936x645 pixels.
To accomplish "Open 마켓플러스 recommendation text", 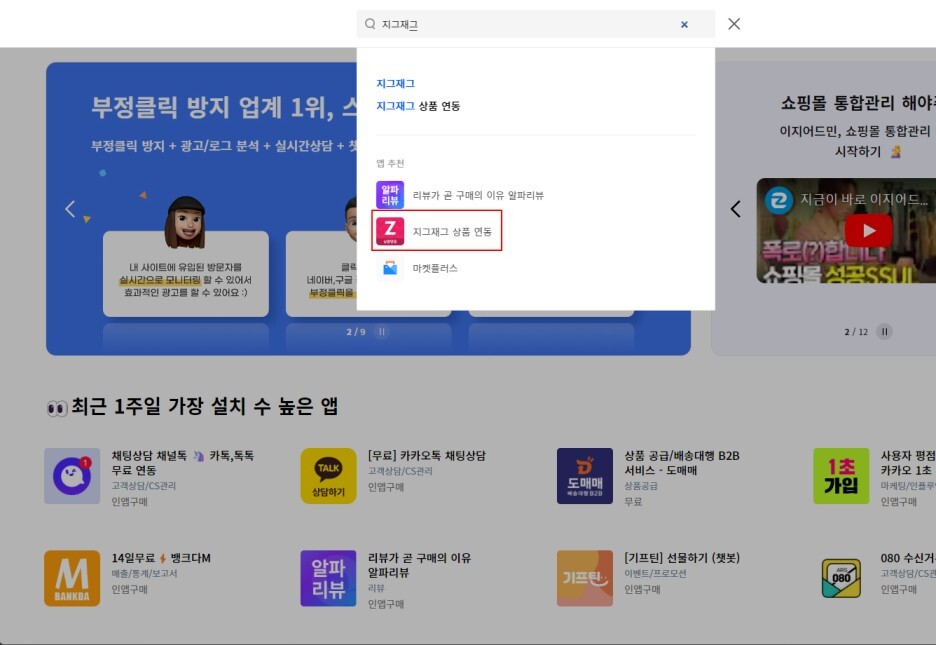I will (435, 269).
